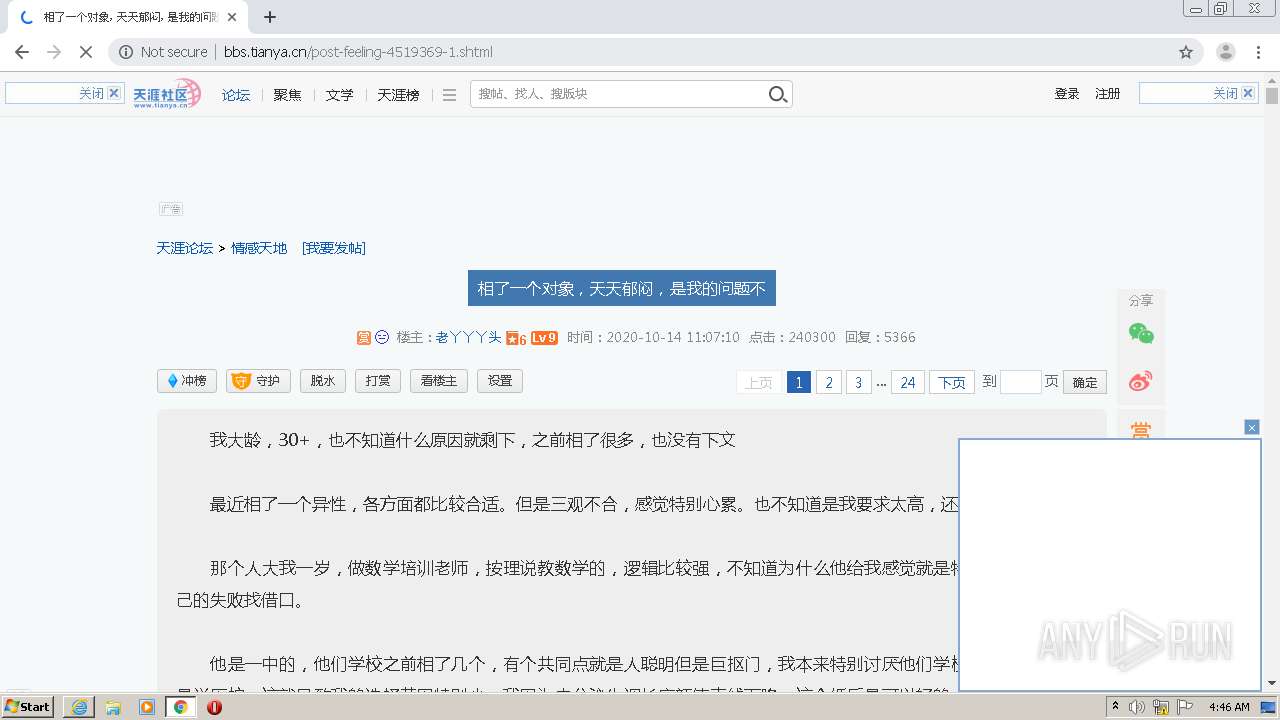Click the 看楼主 button
The height and width of the screenshot is (720, 1280).
click(x=439, y=381)
